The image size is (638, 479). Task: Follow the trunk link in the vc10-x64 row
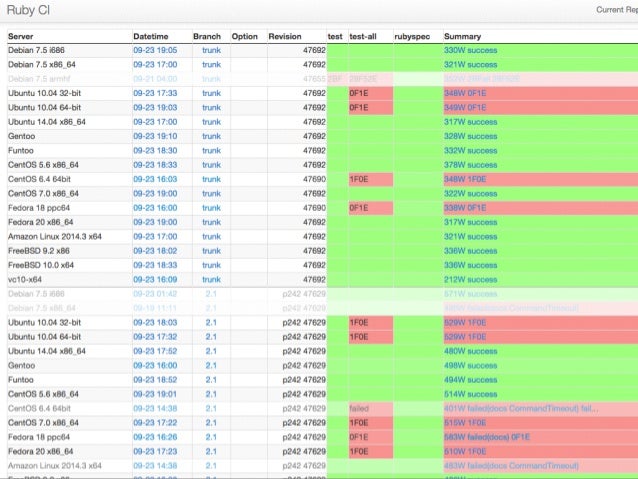(x=212, y=280)
